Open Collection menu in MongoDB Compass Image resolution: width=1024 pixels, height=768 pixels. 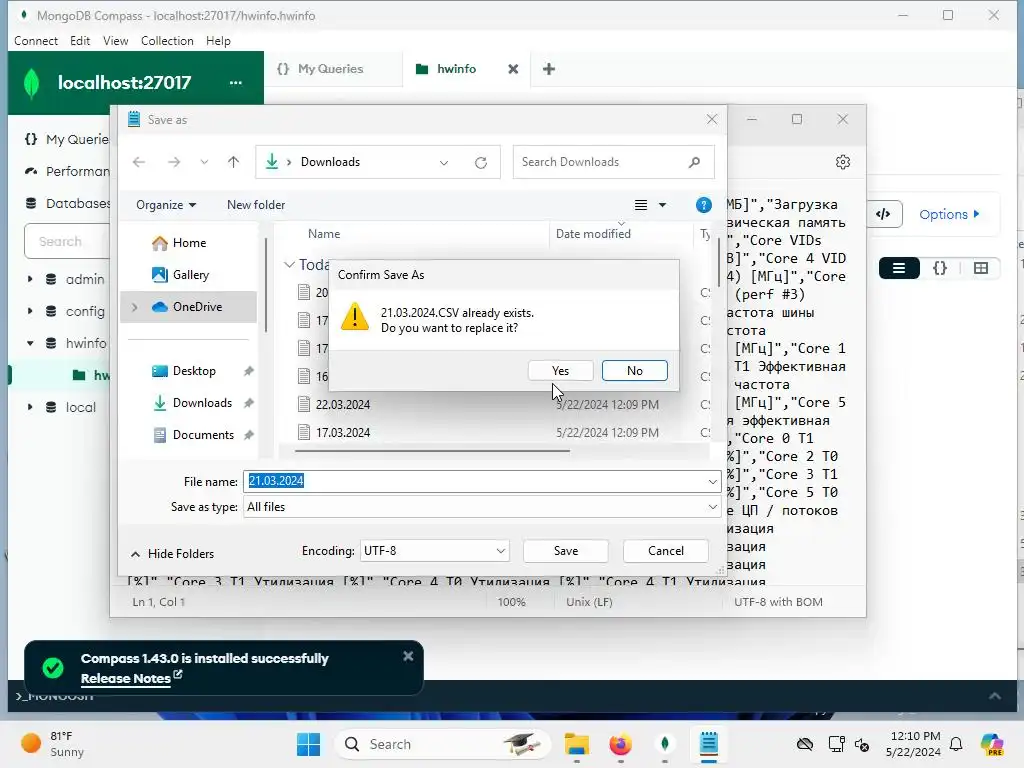coord(167,40)
